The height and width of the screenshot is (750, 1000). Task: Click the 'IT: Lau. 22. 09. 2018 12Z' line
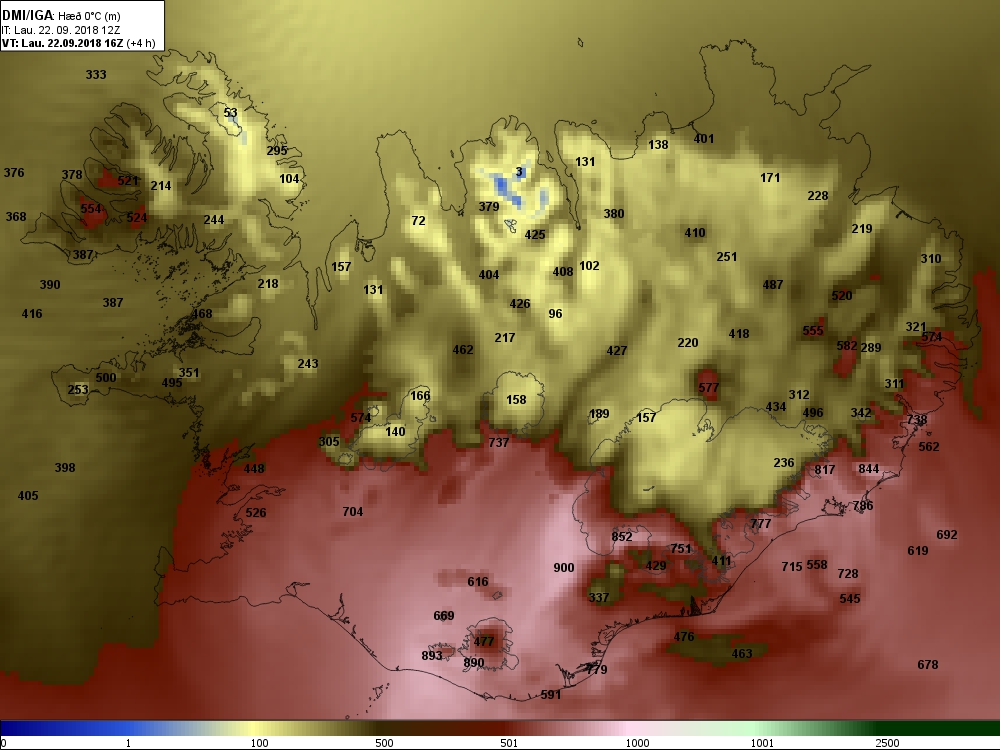[x=61, y=30]
